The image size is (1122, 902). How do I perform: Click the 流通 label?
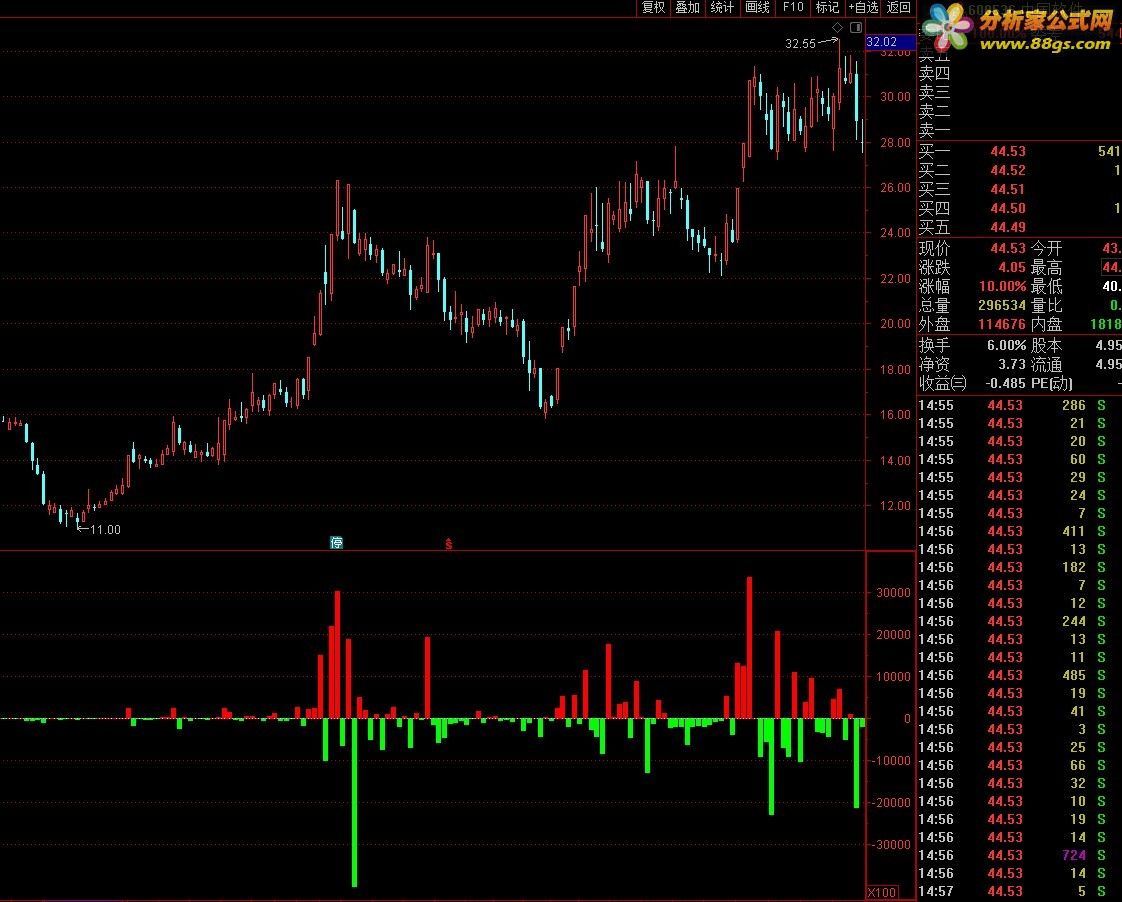[1046, 365]
